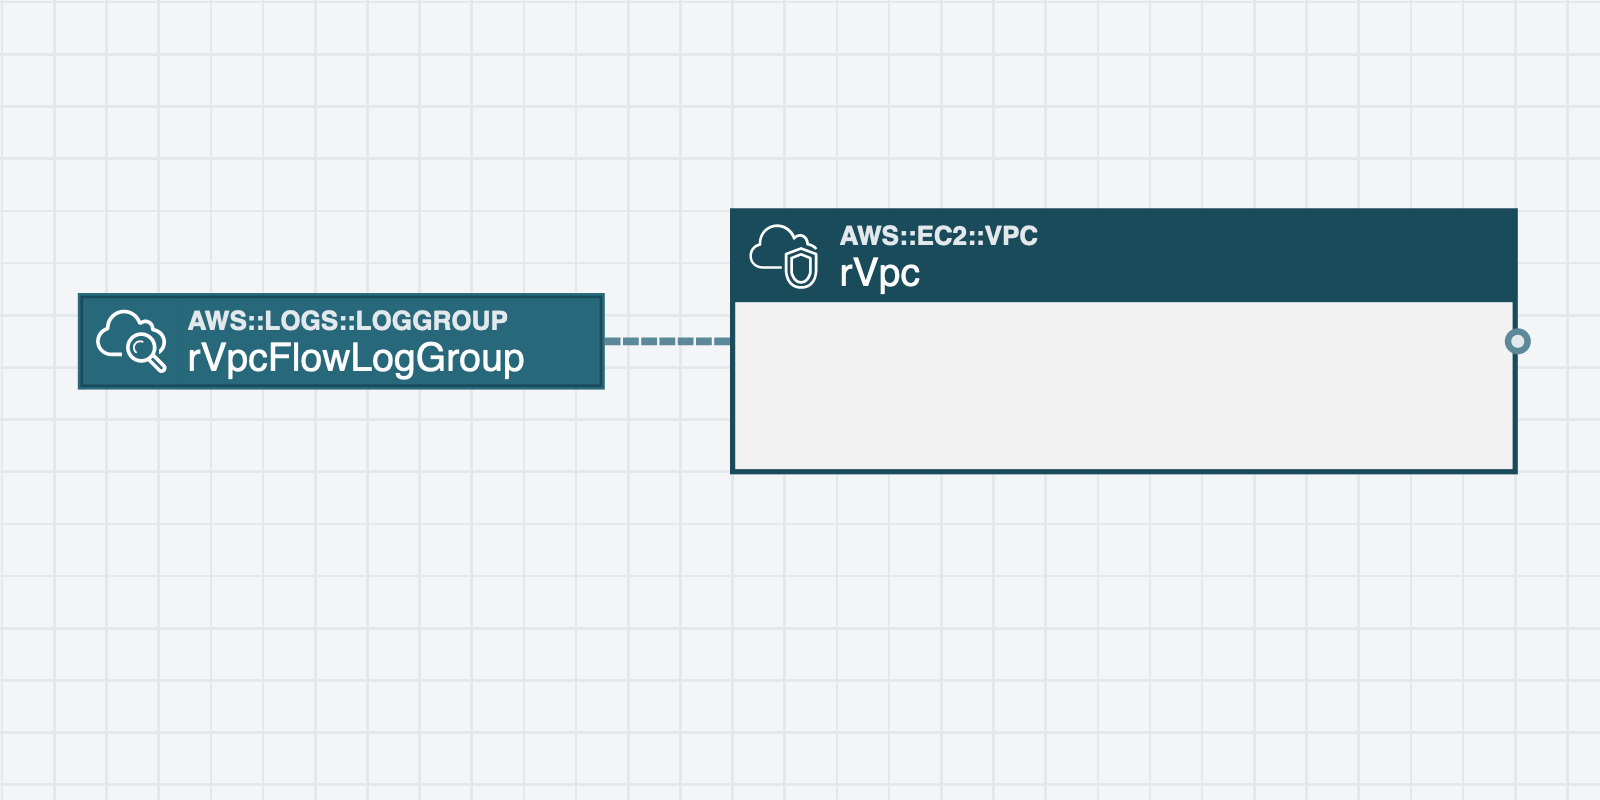Select the AWS::EC2::VPC type label
The image size is (1600, 800).
[939, 236]
